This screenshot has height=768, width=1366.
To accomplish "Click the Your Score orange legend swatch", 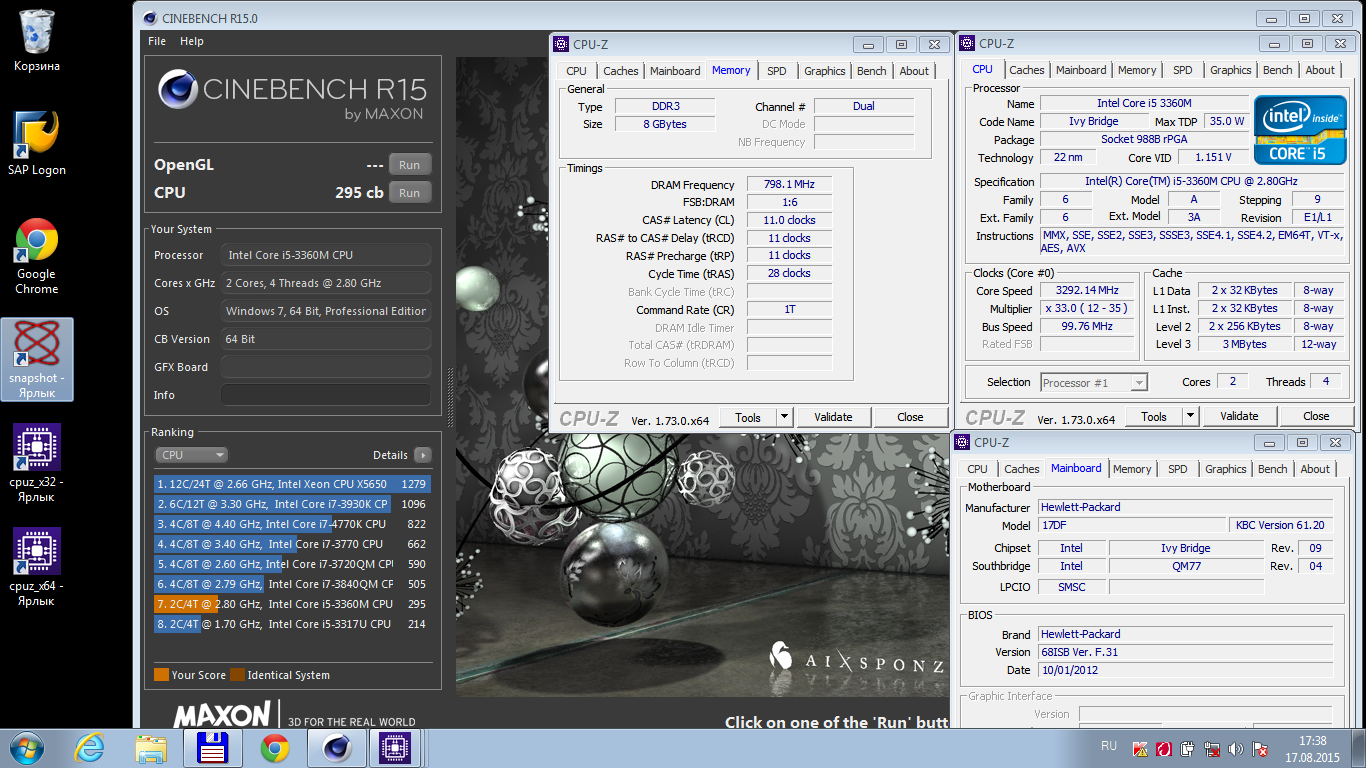I will [x=161, y=675].
